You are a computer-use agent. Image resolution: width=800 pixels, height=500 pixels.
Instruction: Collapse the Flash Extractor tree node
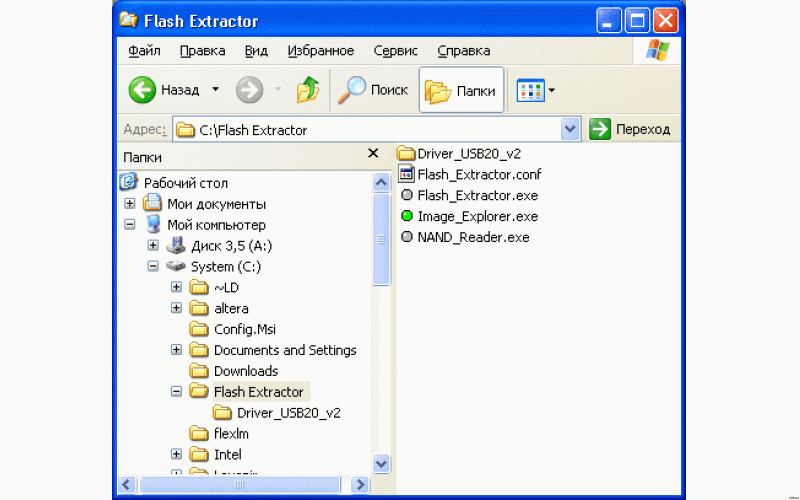(177, 392)
